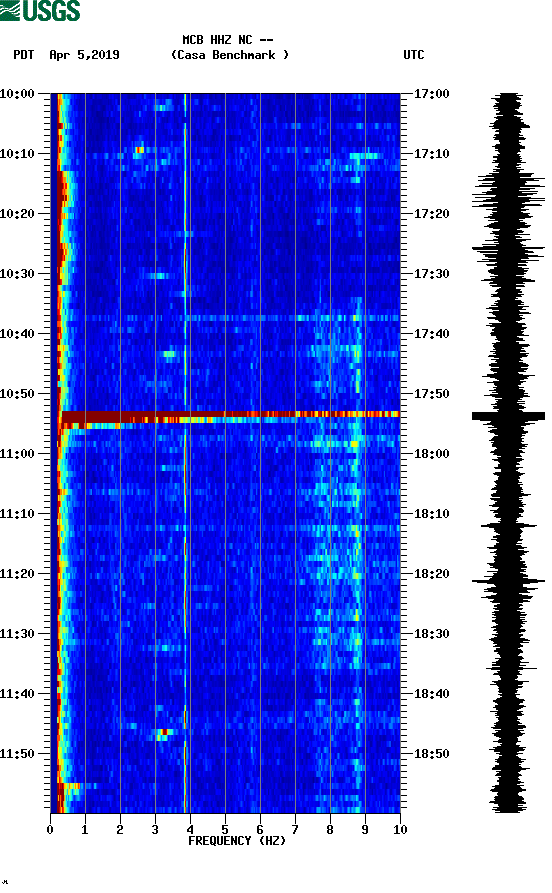Click the 18:20 UTC time label

tap(432, 574)
